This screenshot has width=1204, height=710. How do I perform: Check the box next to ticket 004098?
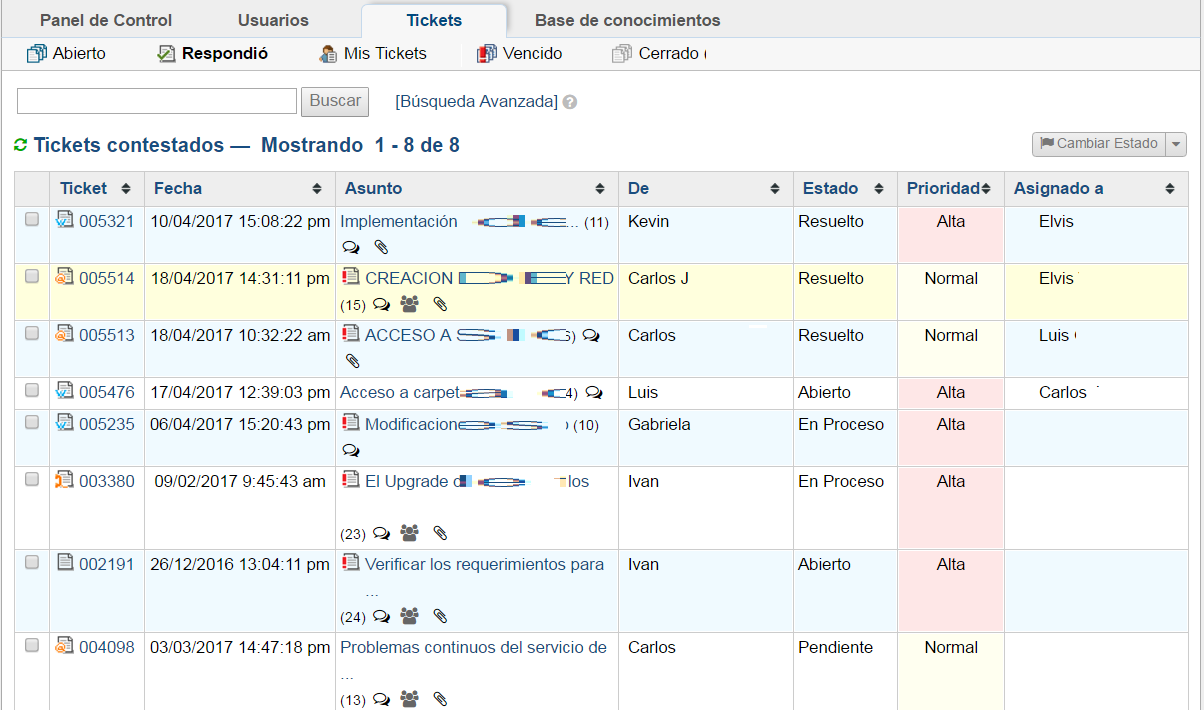32,646
